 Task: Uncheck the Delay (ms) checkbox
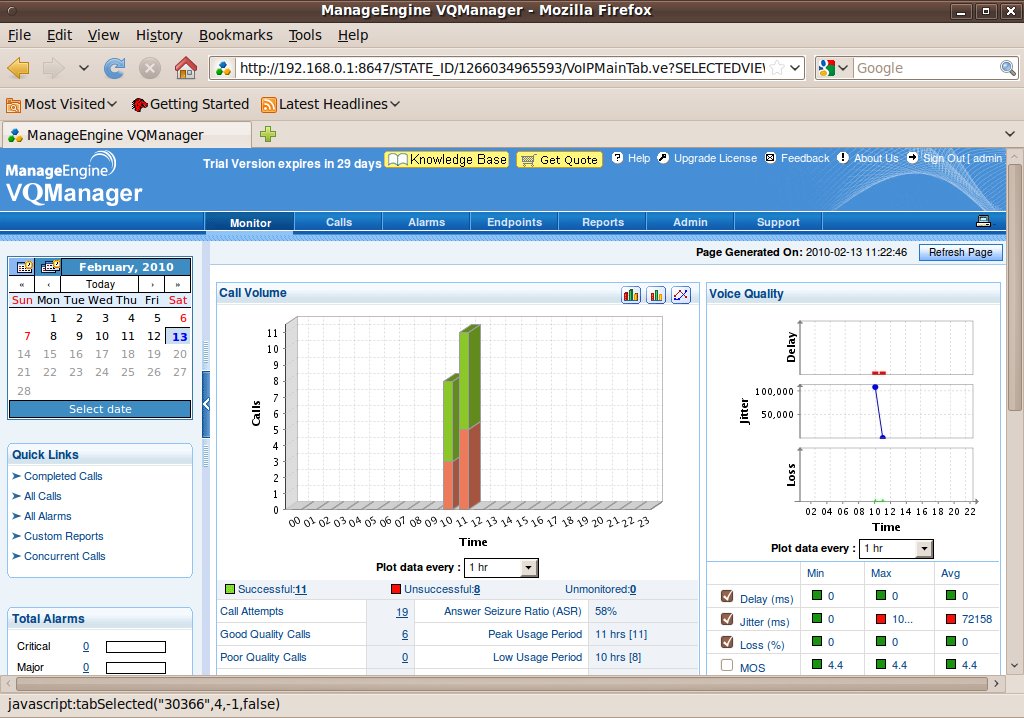tap(727, 597)
